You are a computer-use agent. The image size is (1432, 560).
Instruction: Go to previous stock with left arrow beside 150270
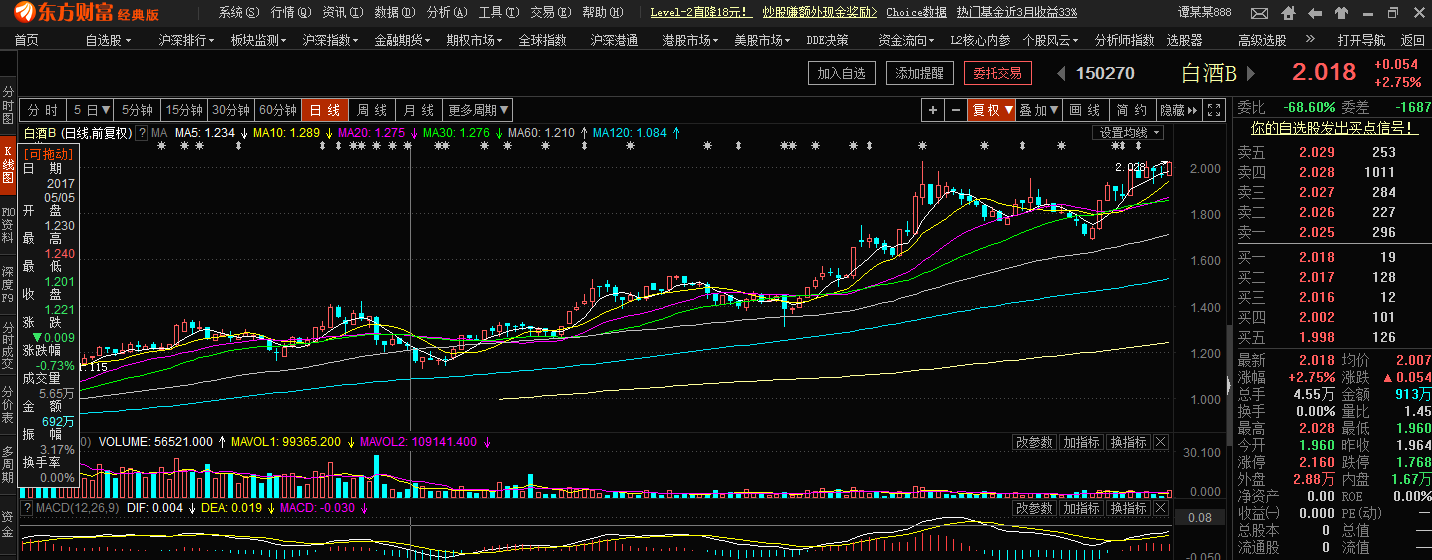coord(1061,73)
